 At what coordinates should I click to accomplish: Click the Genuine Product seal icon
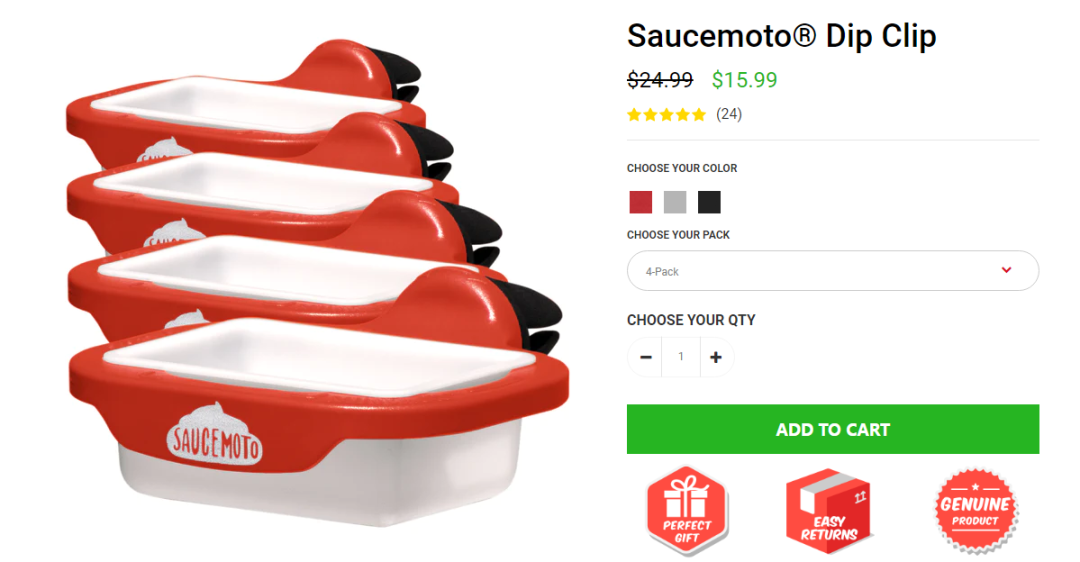pos(975,510)
